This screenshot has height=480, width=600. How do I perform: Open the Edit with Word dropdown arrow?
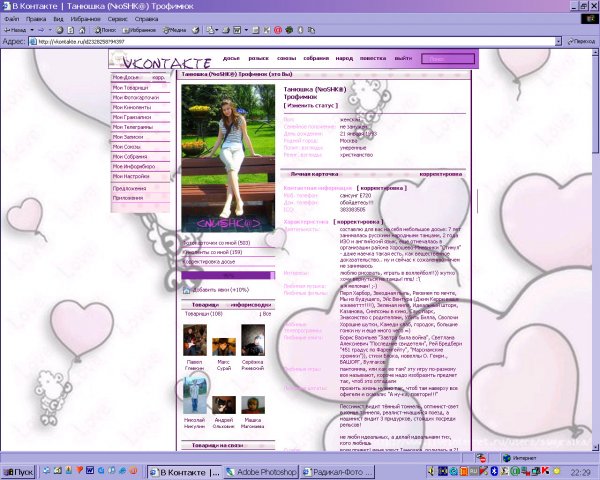tap(246, 30)
